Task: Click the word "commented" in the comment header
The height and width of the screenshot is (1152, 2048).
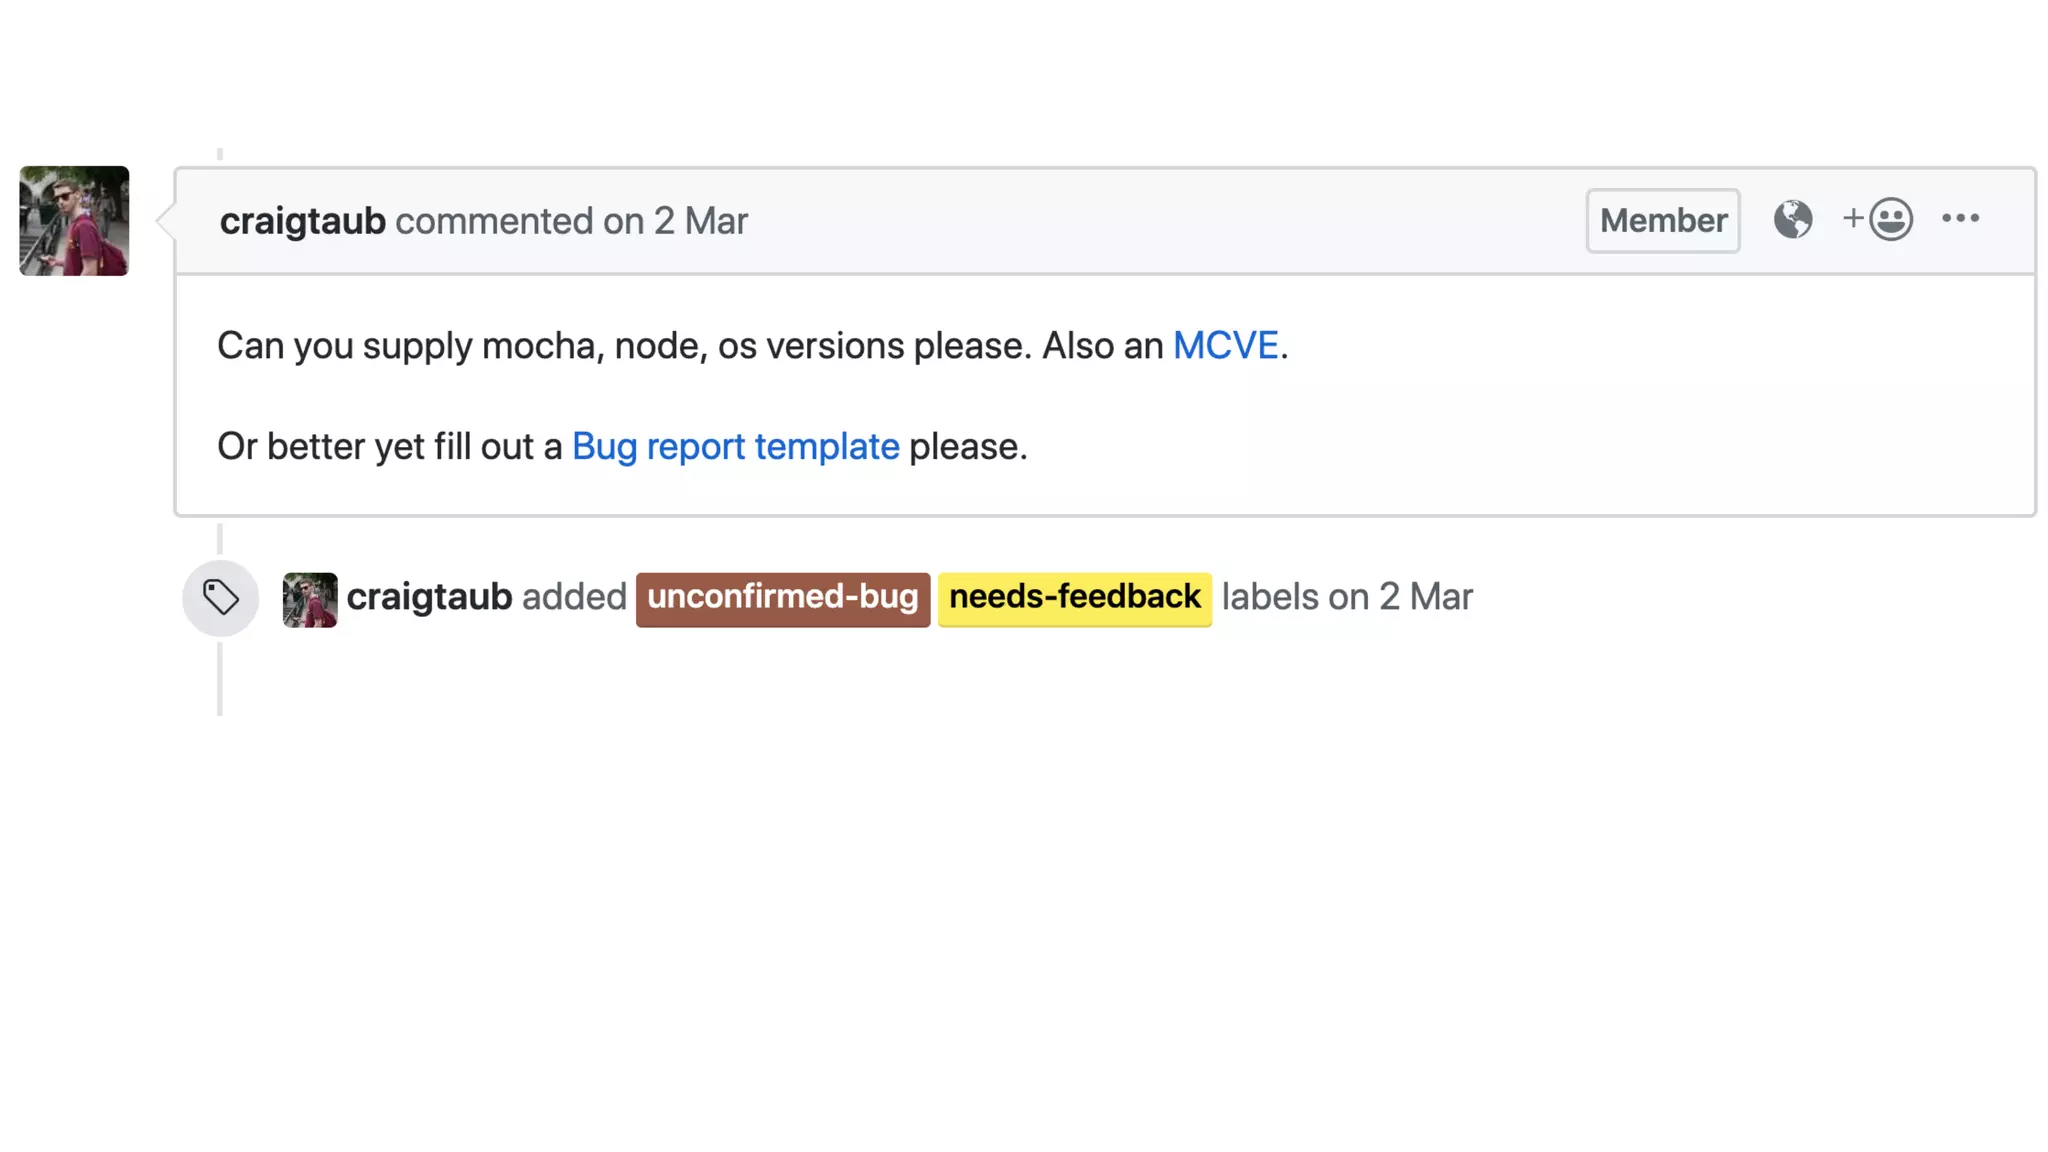Action: pyautogui.click(x=494, y=221)
